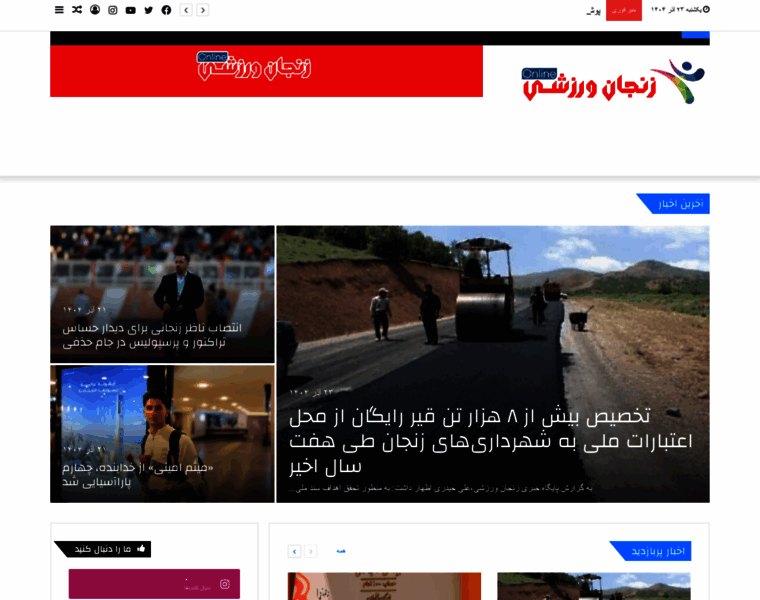Screen dimensions: 760x600
Task: Go to next breaking news item
Action: [203, 10]
